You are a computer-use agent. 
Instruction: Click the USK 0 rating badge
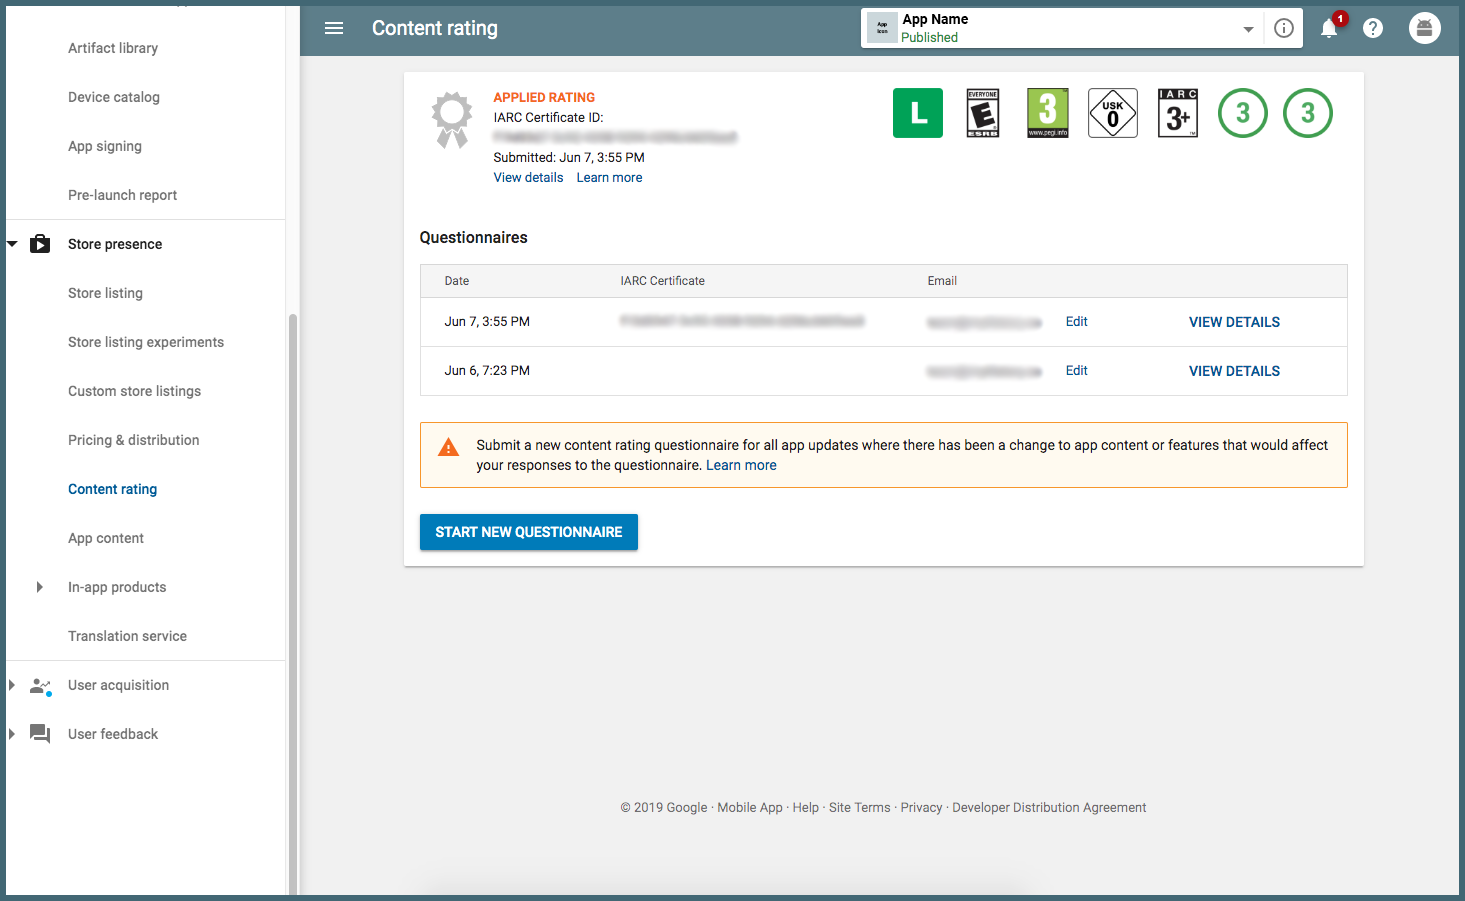click(x=1113, y=113)
